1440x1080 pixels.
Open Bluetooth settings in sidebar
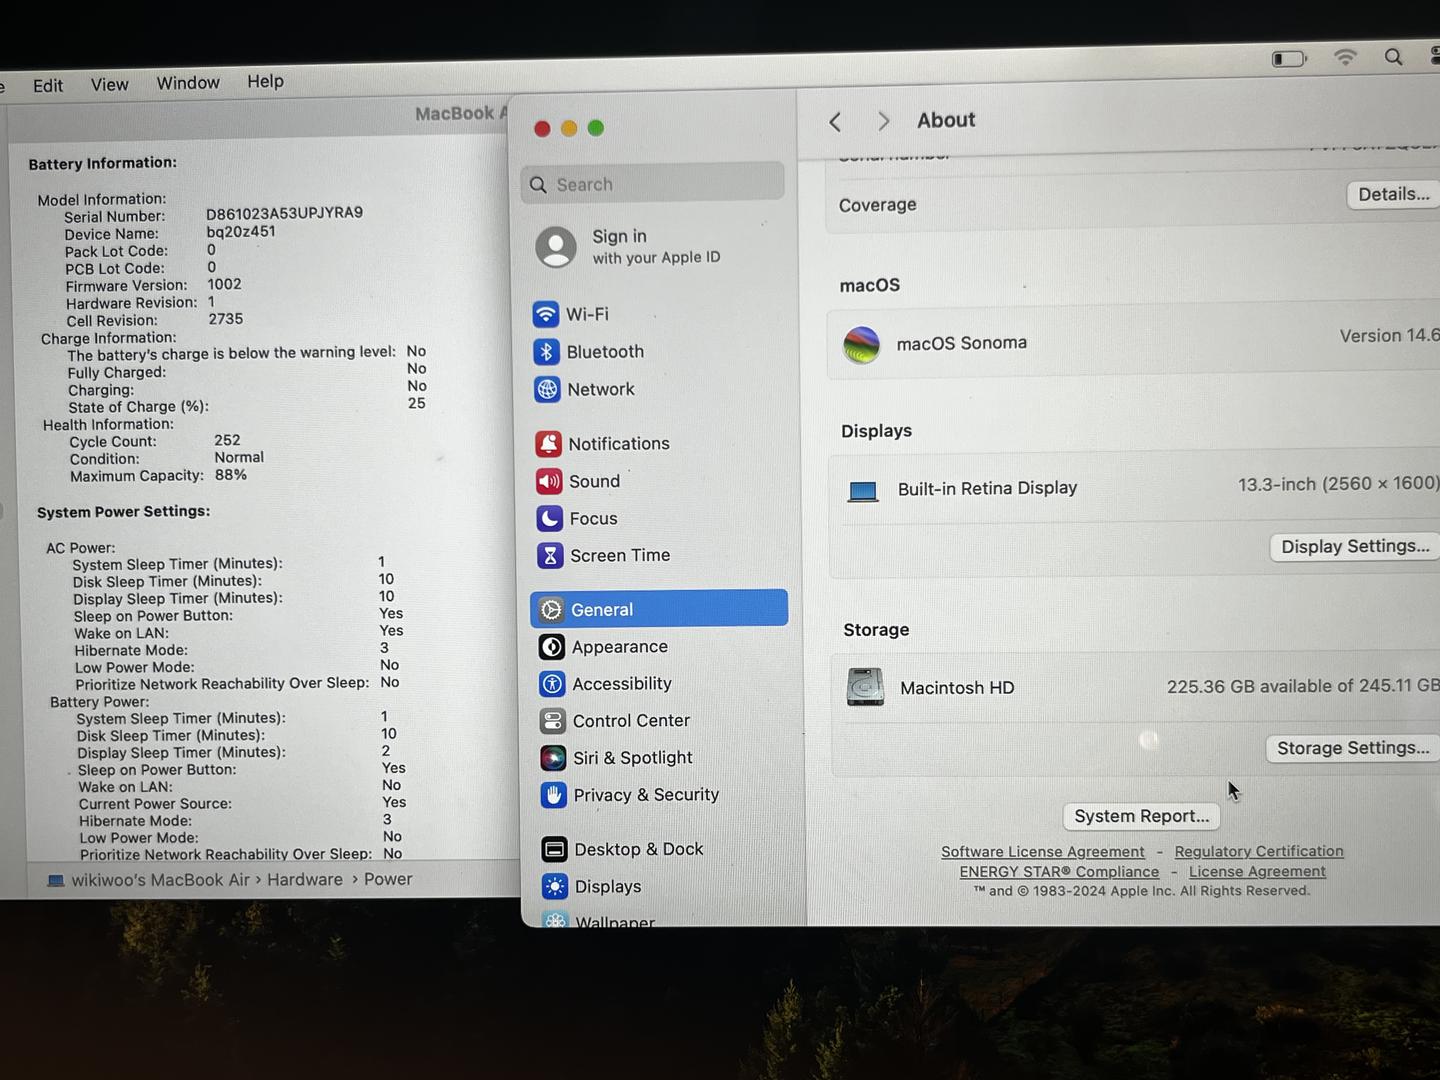point(589,352)
